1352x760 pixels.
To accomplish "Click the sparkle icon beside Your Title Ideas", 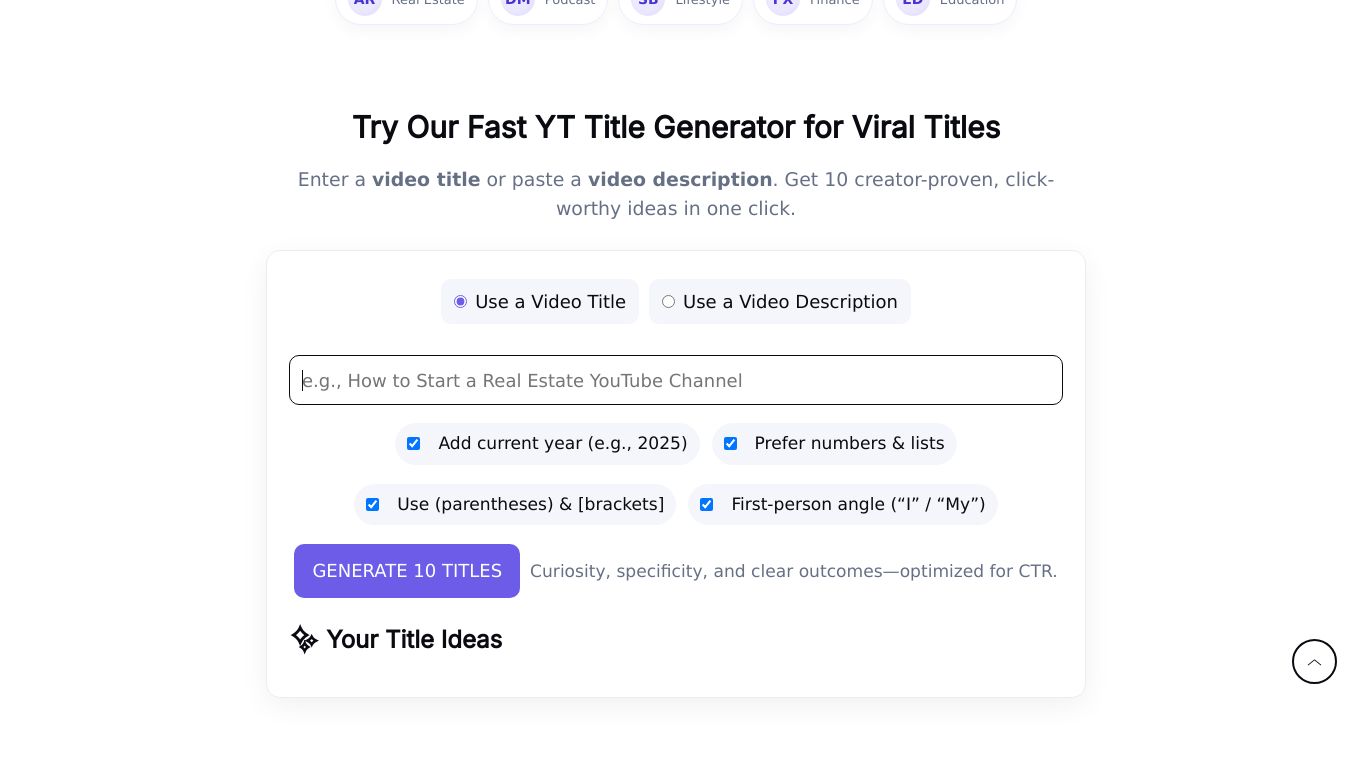I will (x=304, y=639).
